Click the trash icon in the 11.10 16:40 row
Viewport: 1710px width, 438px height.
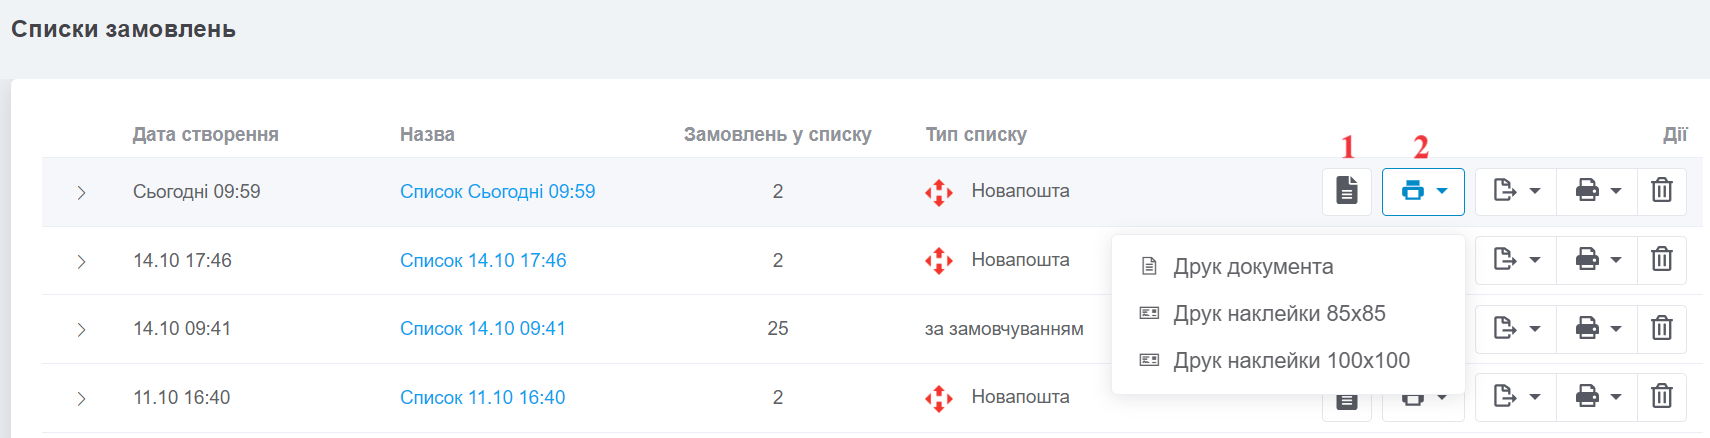click(1662, 397)
